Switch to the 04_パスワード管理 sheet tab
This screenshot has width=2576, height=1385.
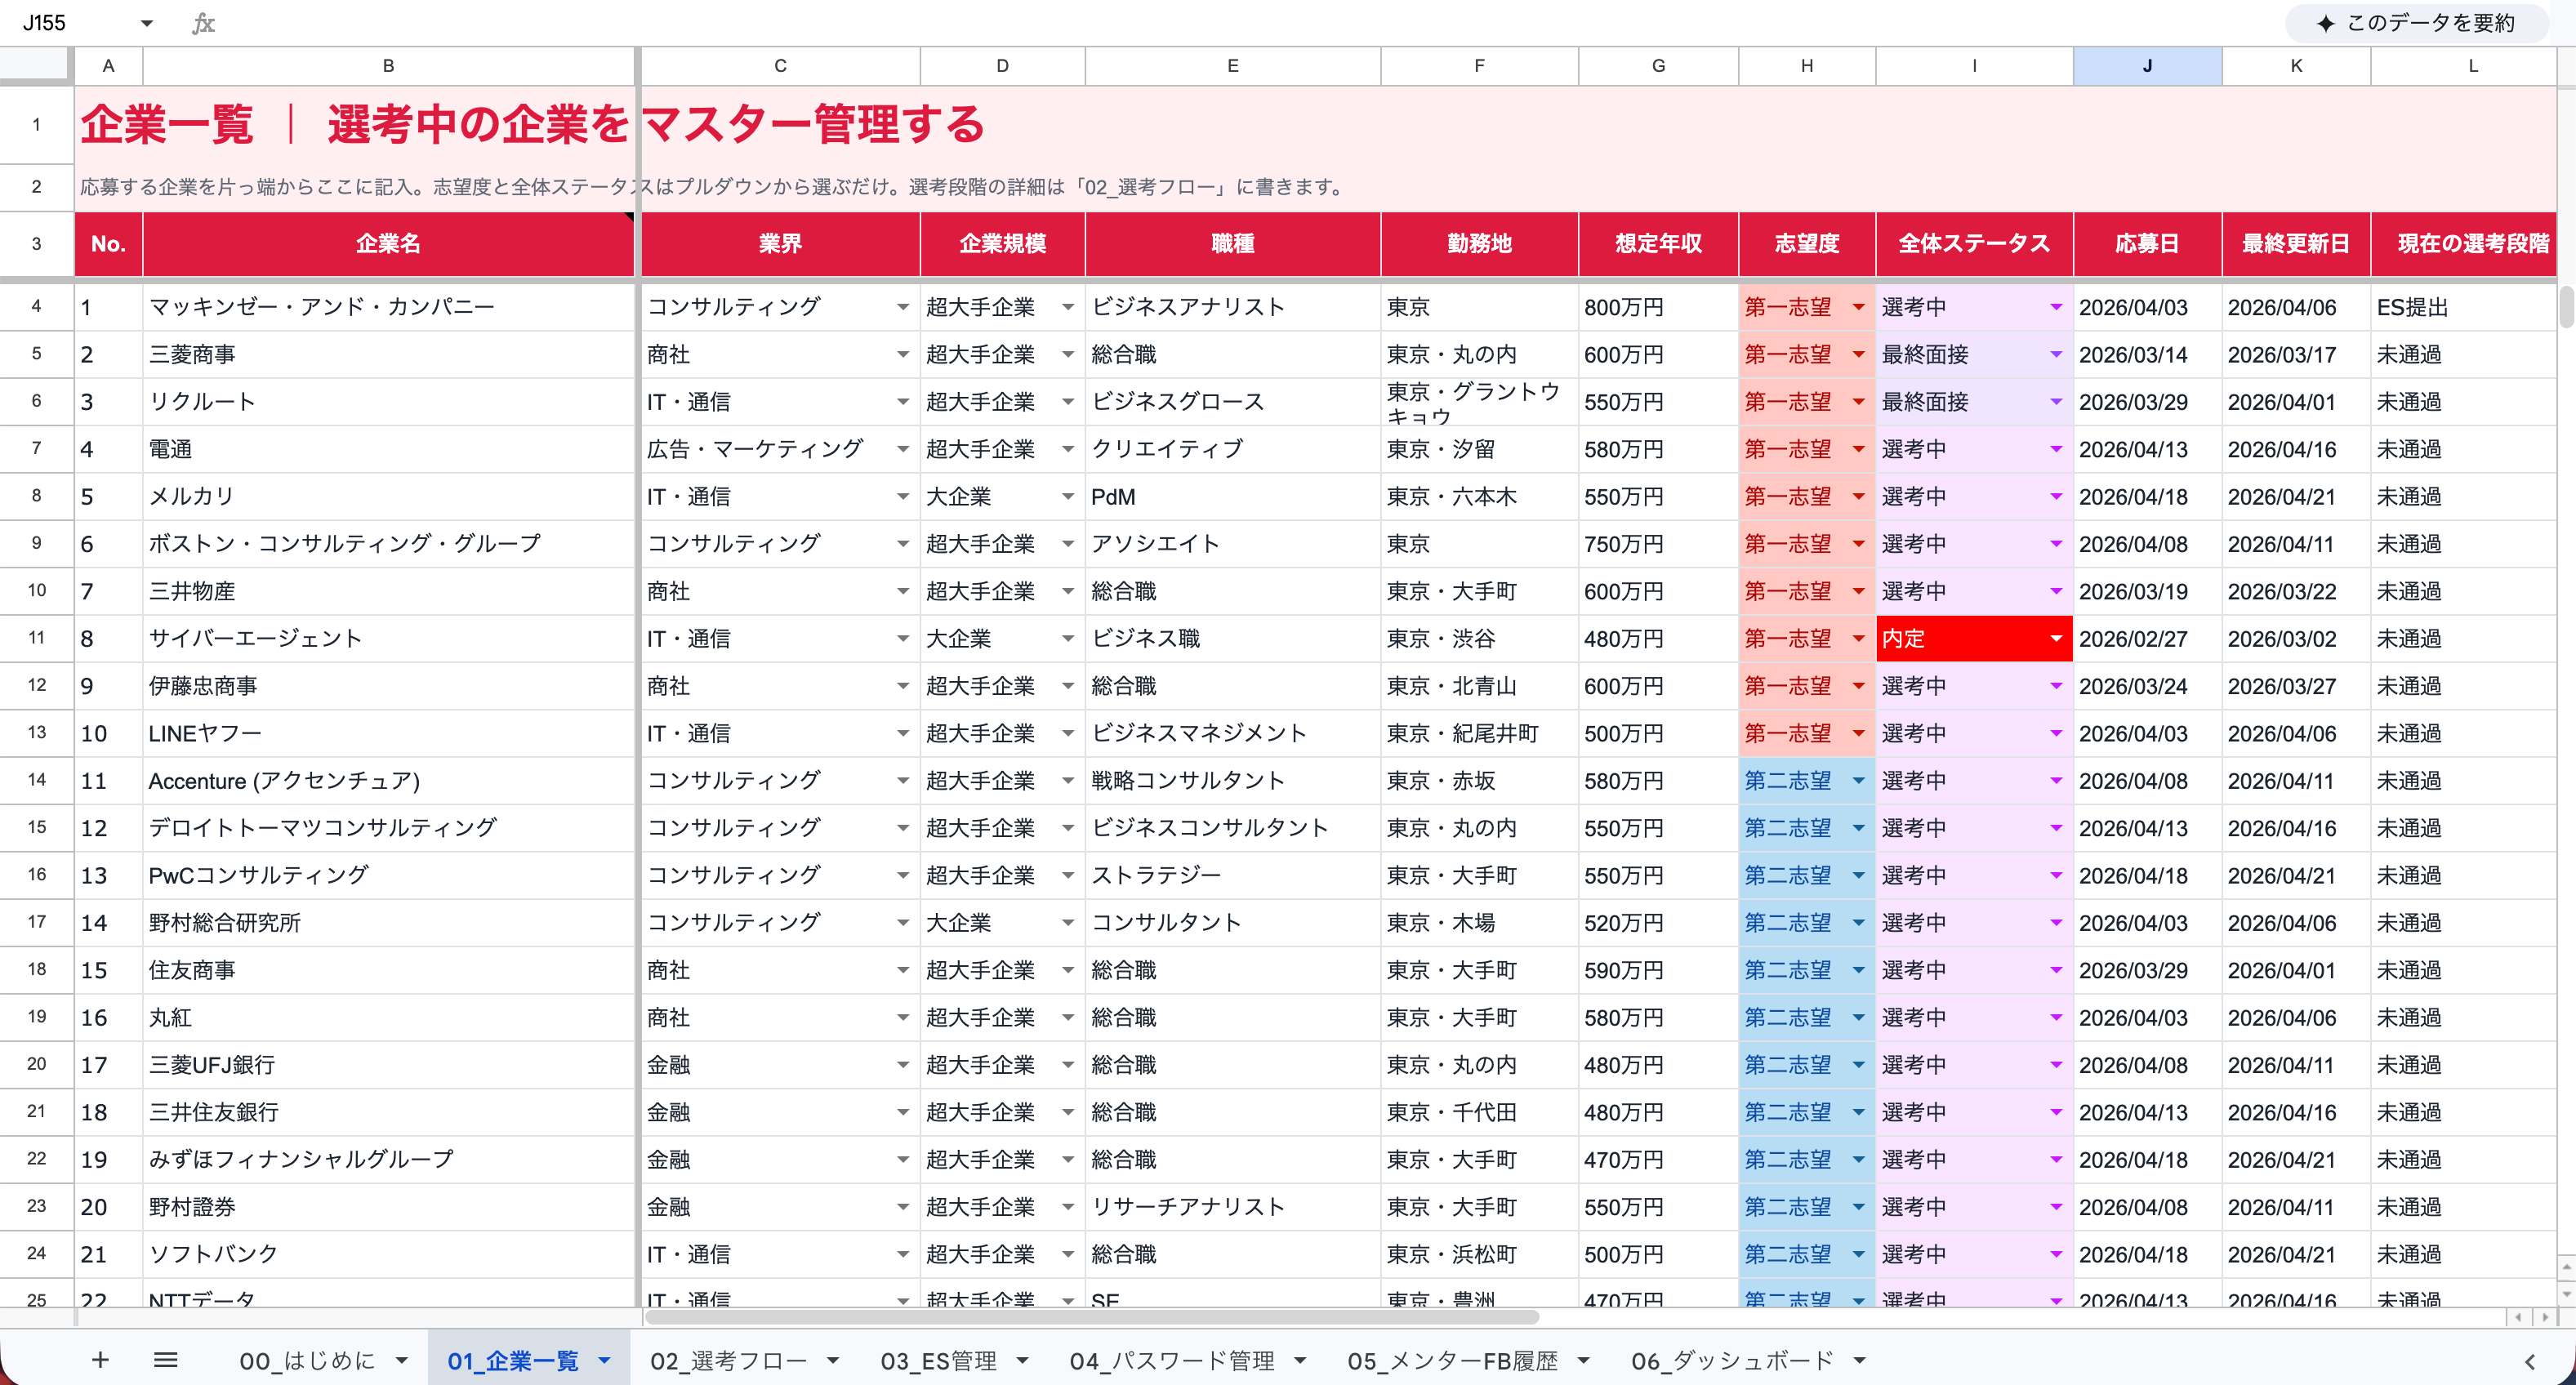point(1172,1360)
